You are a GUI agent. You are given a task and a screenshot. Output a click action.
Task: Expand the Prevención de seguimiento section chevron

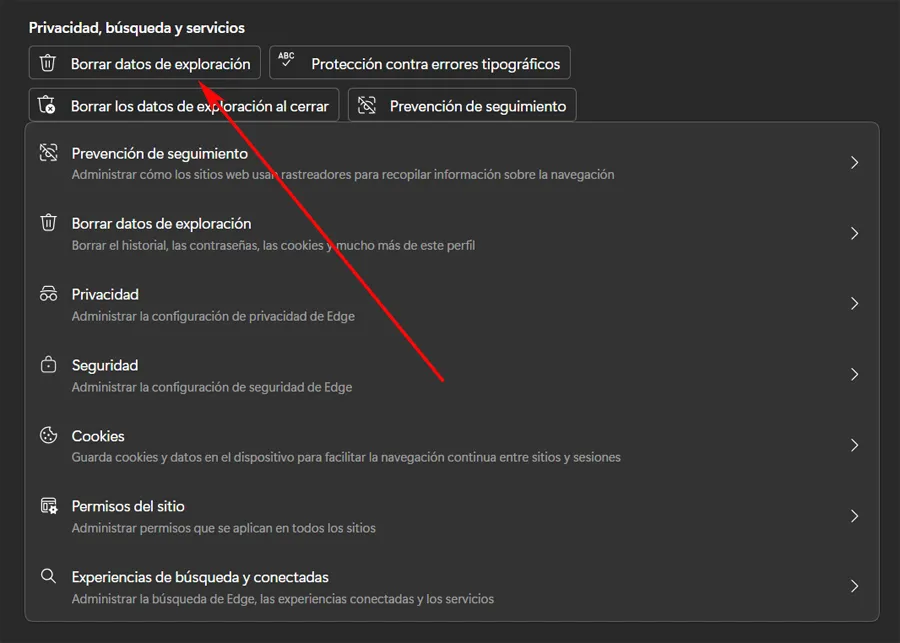point(855,162)
